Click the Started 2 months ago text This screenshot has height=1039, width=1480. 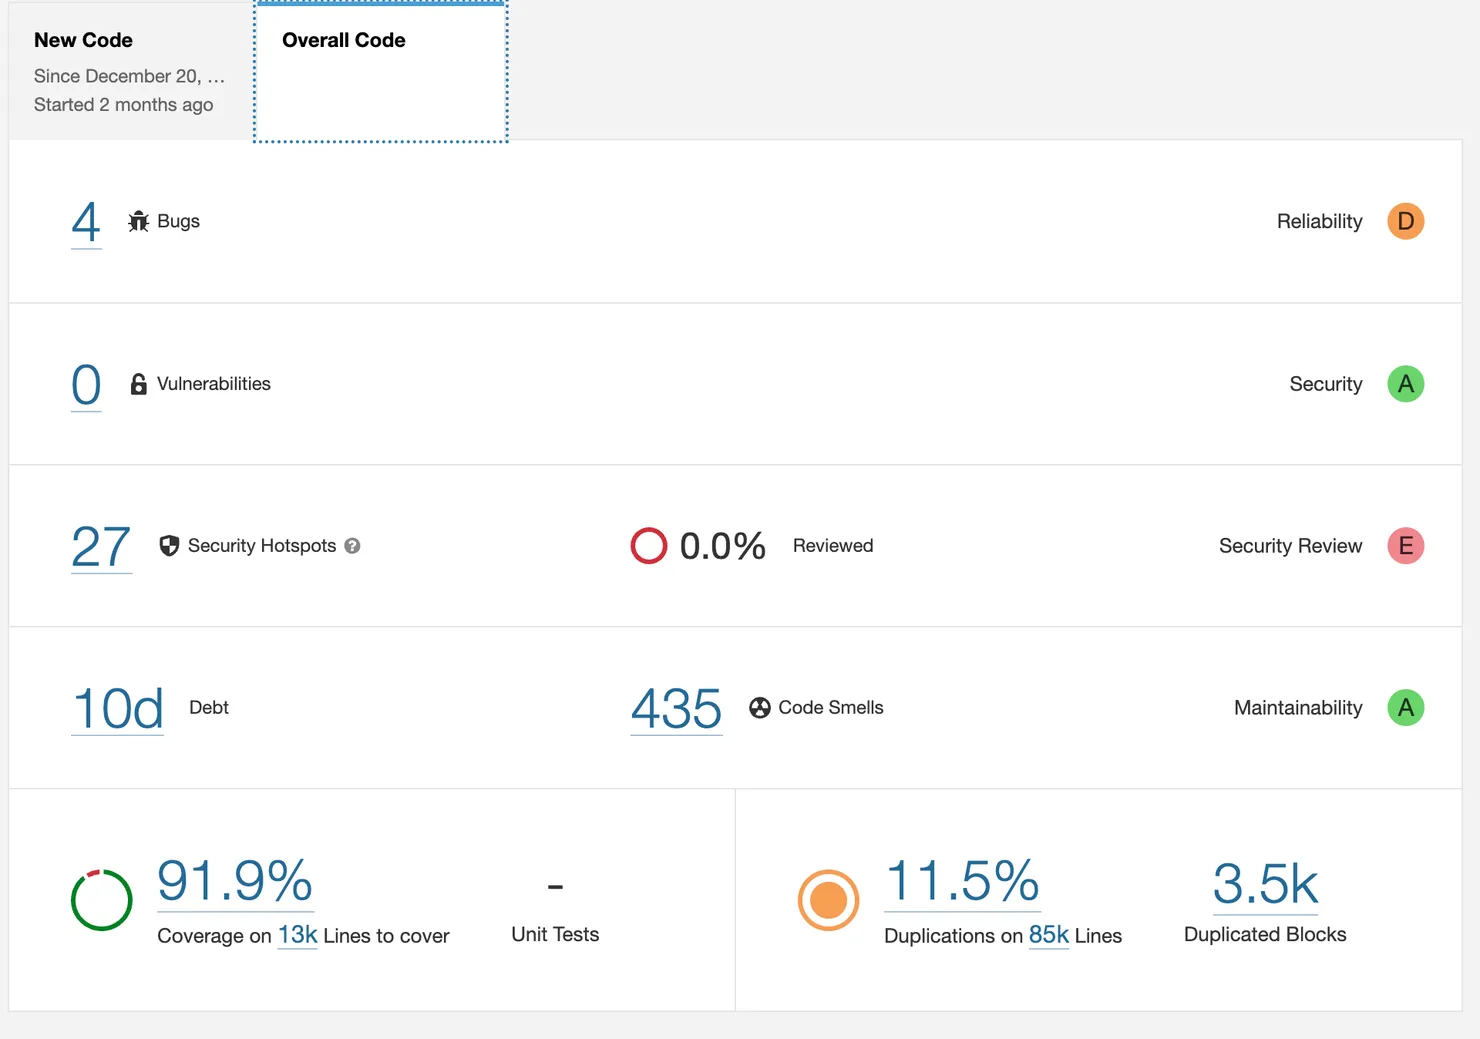pyautogui.click(x=123, y=105)
